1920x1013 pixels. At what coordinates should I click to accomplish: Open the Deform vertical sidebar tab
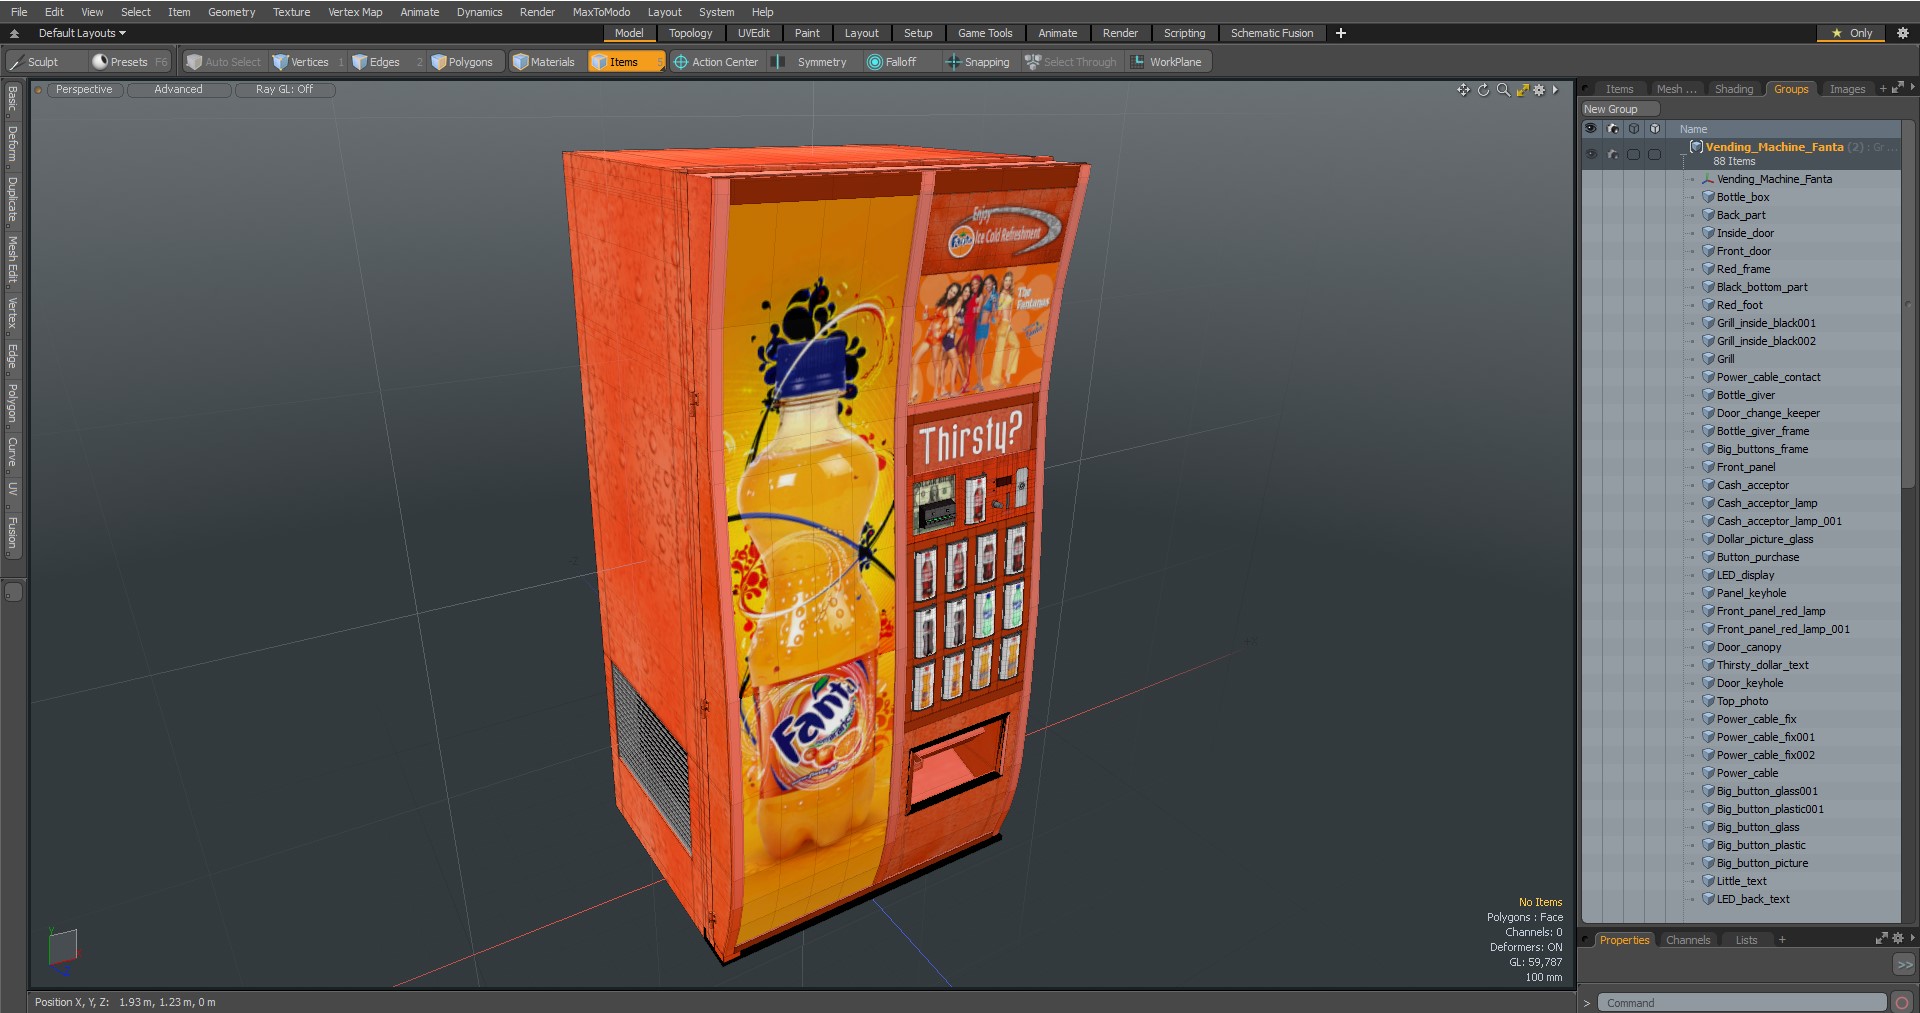[12, 145]
